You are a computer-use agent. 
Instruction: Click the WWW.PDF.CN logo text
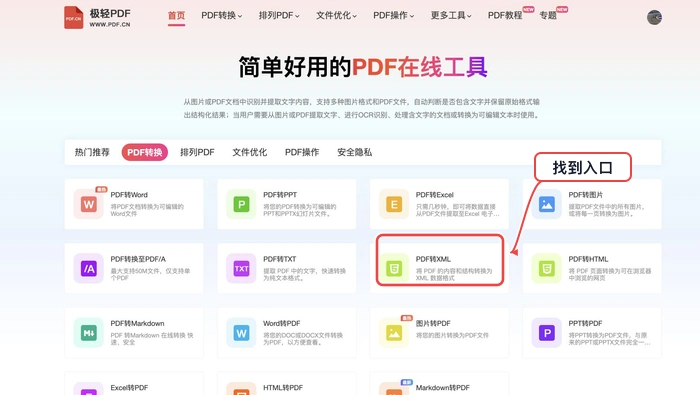click(x=110, y=25)
